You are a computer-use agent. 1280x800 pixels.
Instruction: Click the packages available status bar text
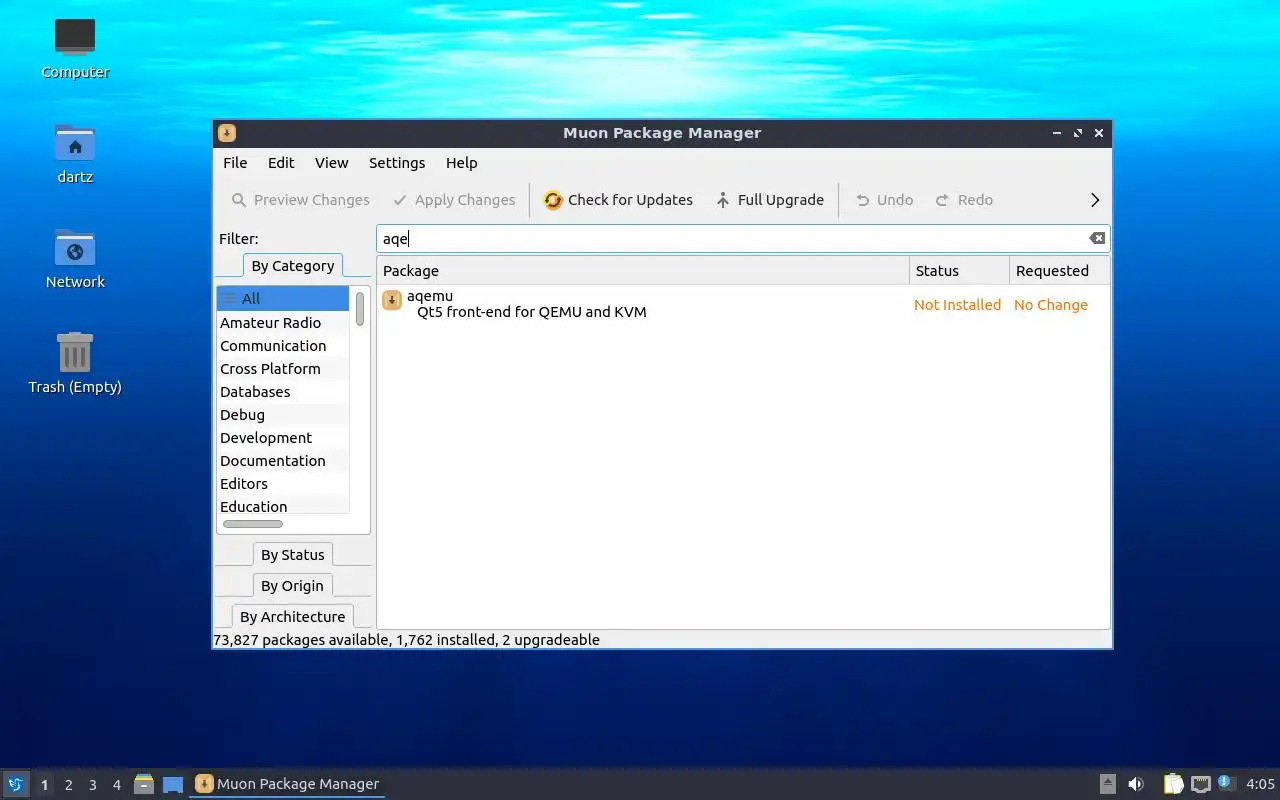(406, 640)
